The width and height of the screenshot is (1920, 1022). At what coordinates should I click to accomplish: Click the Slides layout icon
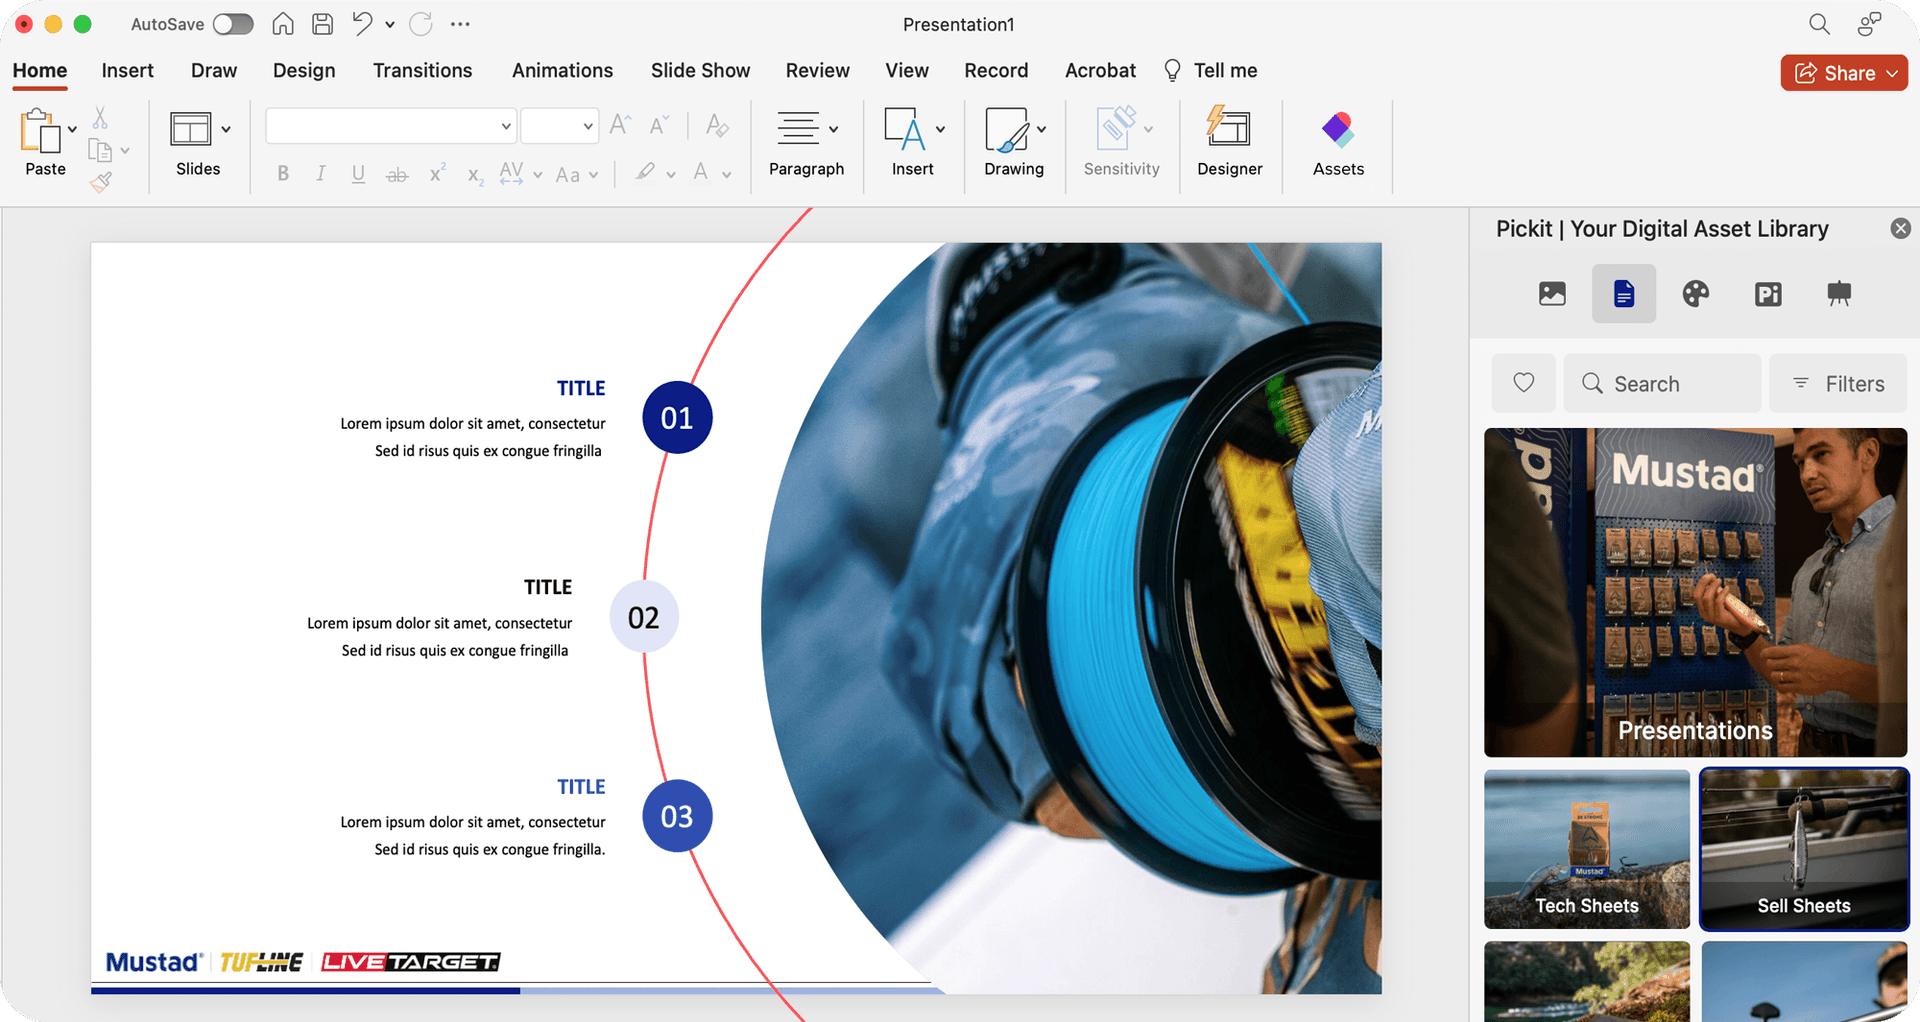click(x=190, y=130)
